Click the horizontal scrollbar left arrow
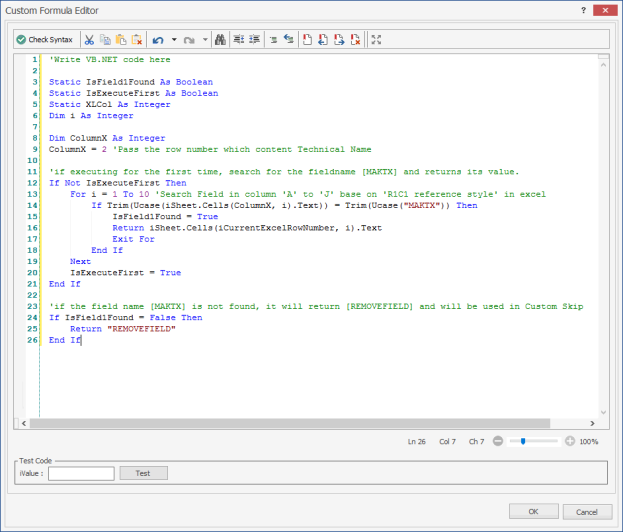 click(x=24, y=424)
